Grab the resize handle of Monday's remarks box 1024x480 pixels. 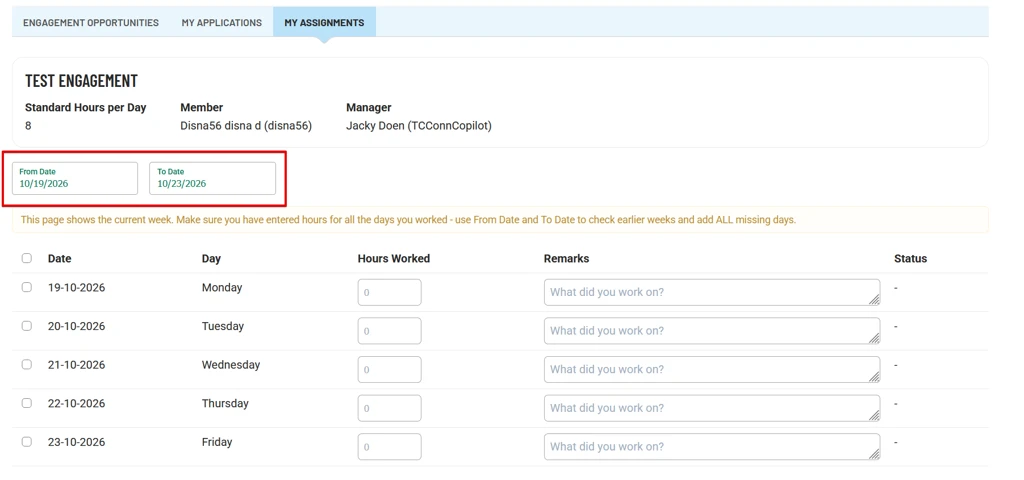874,299
